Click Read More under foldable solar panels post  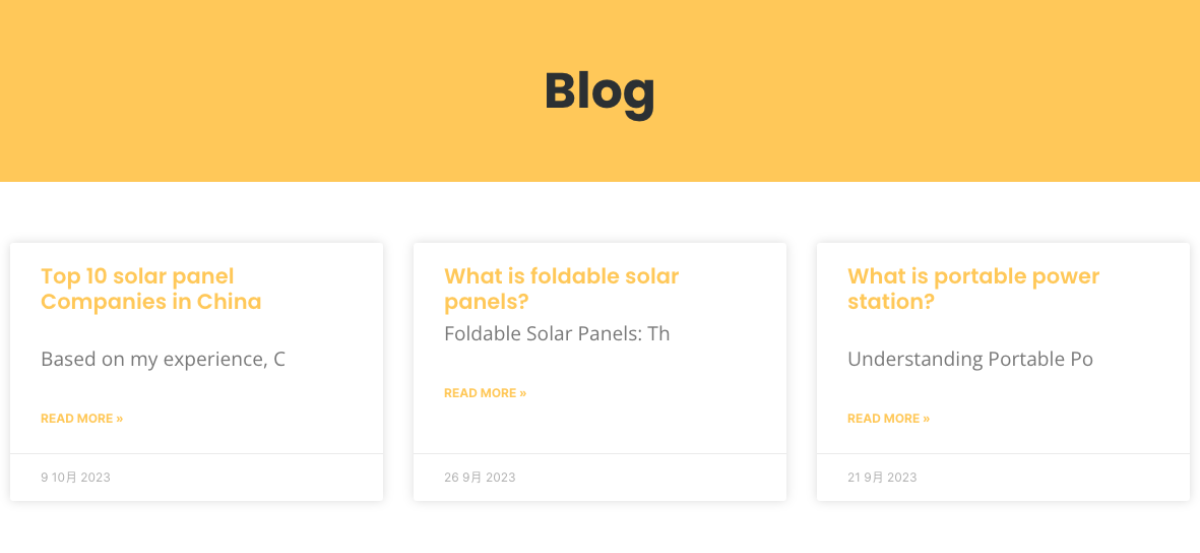pos(484,393)
